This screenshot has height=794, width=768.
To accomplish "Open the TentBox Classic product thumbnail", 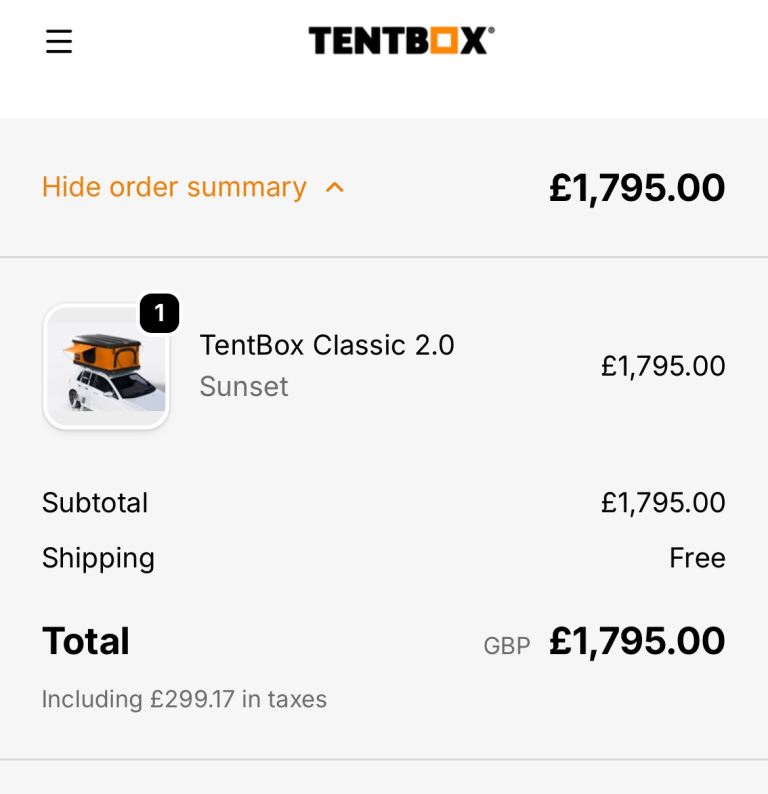I will click(x=106, y=367).
